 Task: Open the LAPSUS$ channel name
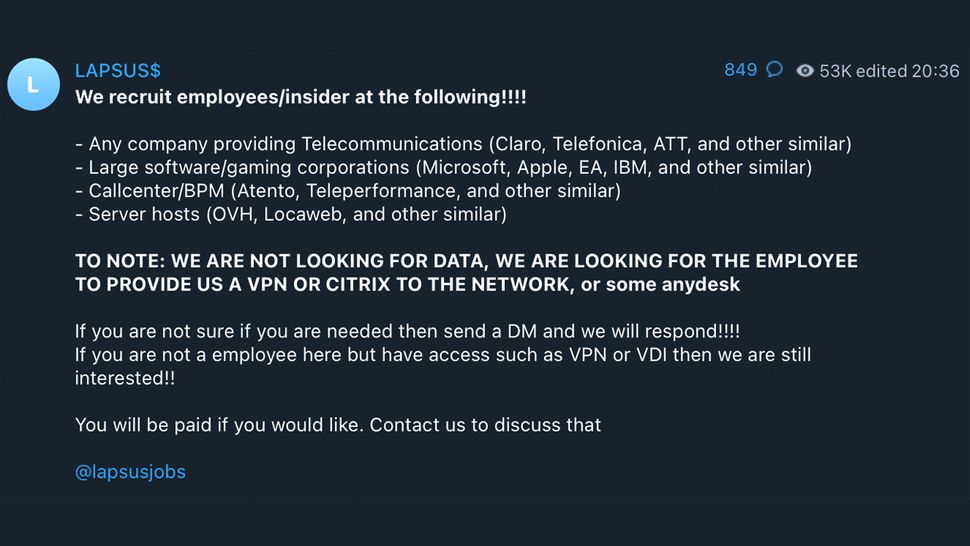click(x=117, y=71)
